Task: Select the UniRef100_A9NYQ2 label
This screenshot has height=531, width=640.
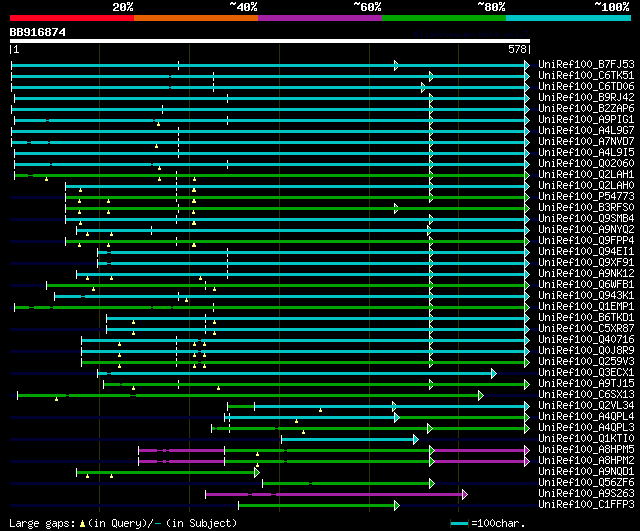Action: tap(586, 230)
